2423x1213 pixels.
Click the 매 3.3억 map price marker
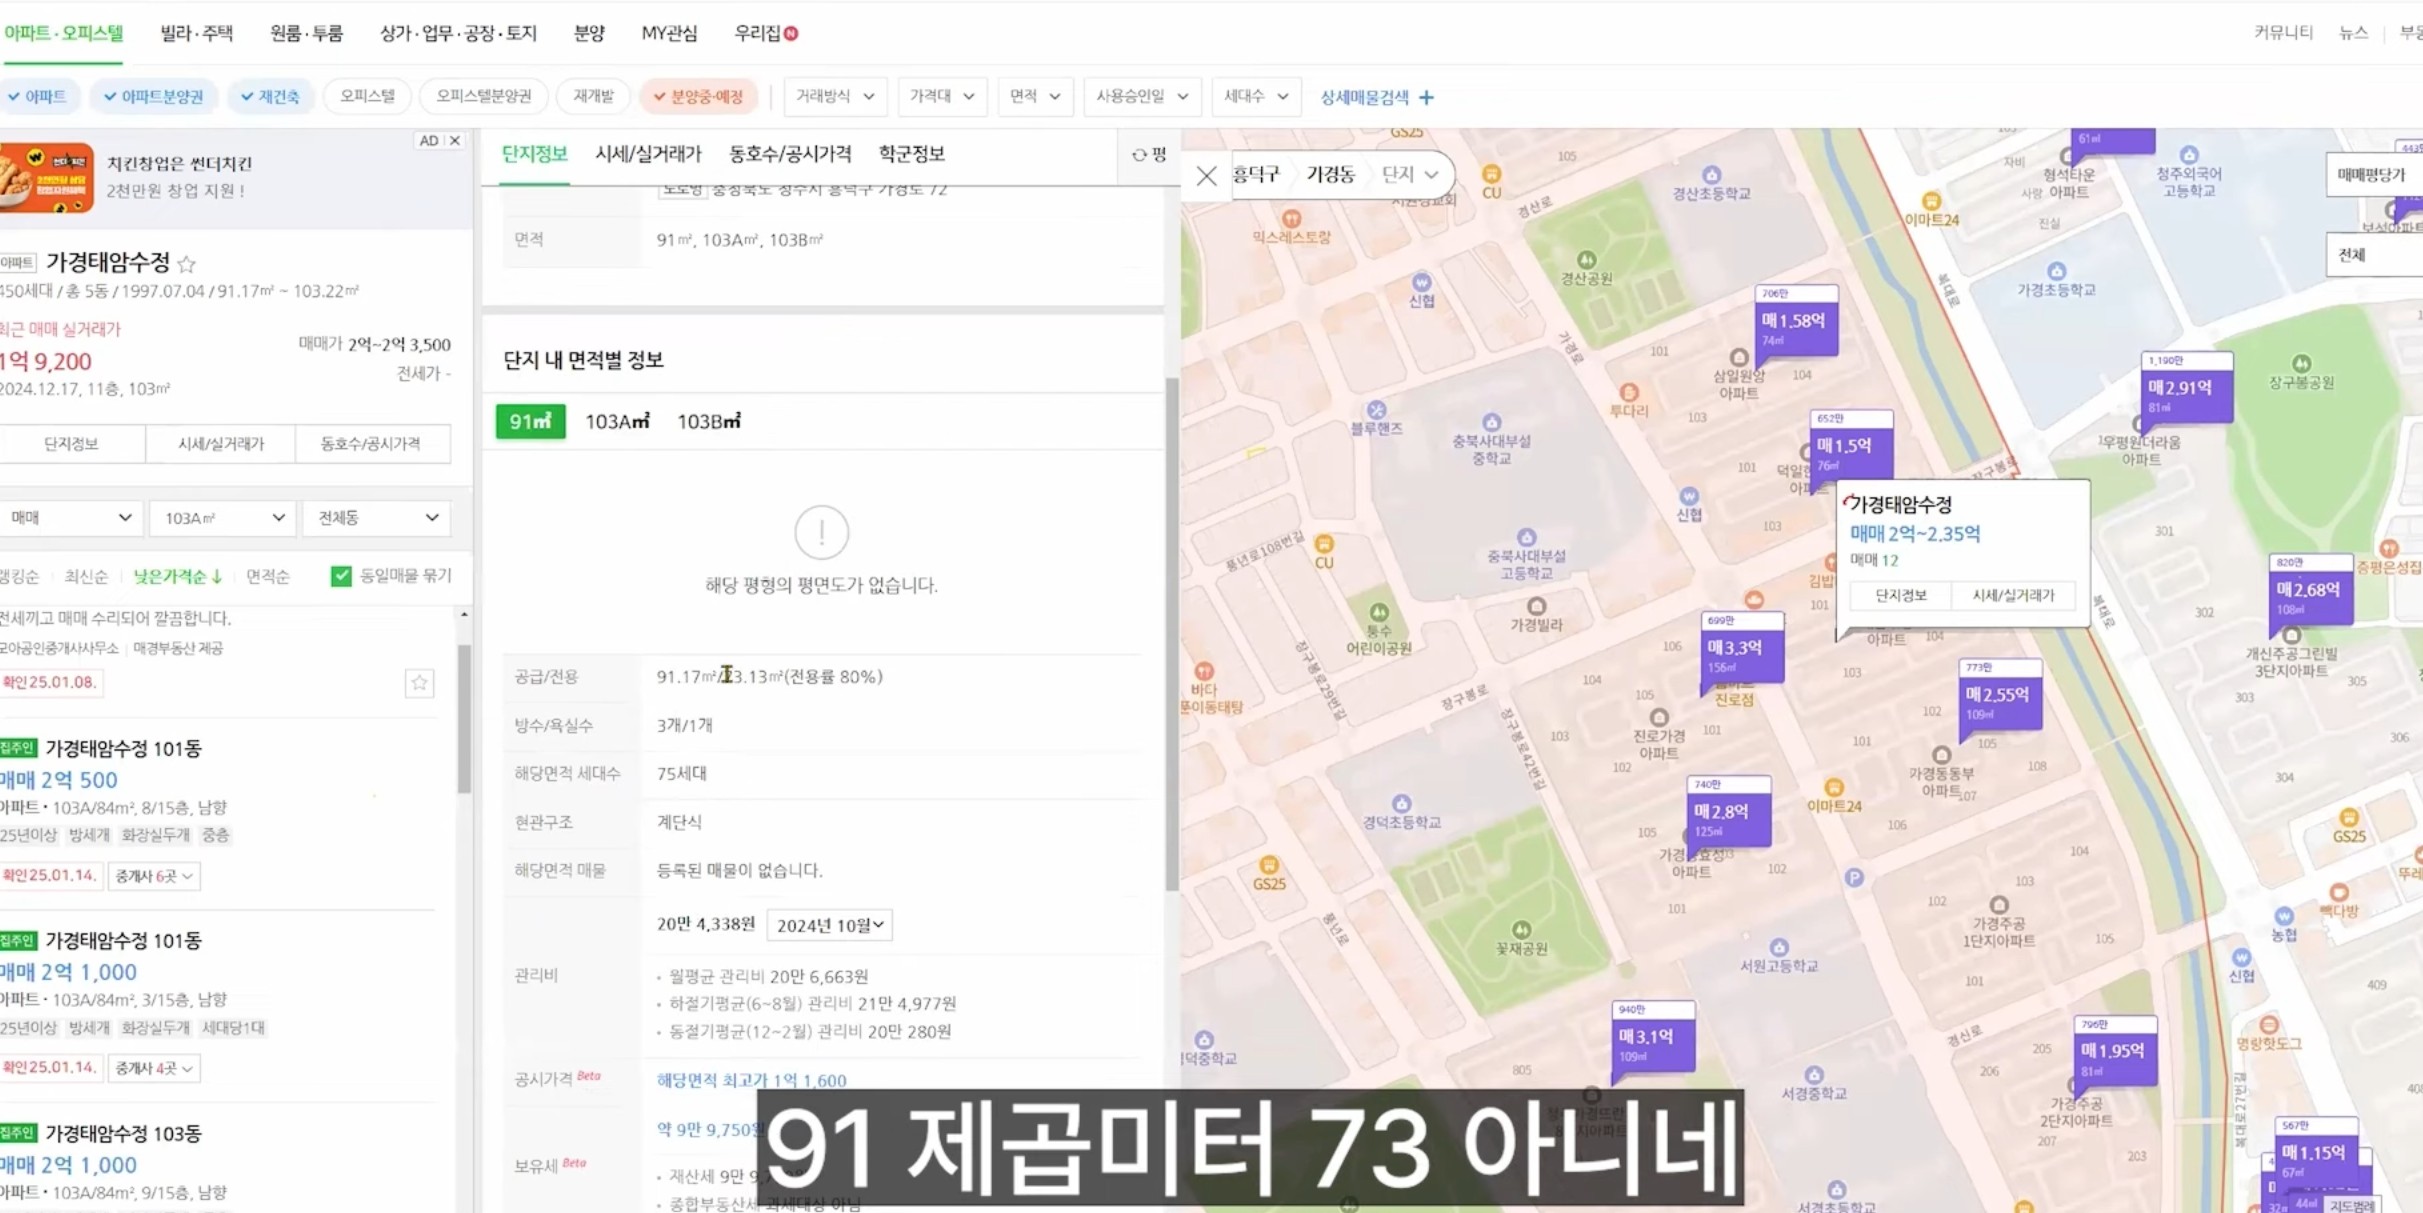pyautogui.click(x=1740, y=648)
